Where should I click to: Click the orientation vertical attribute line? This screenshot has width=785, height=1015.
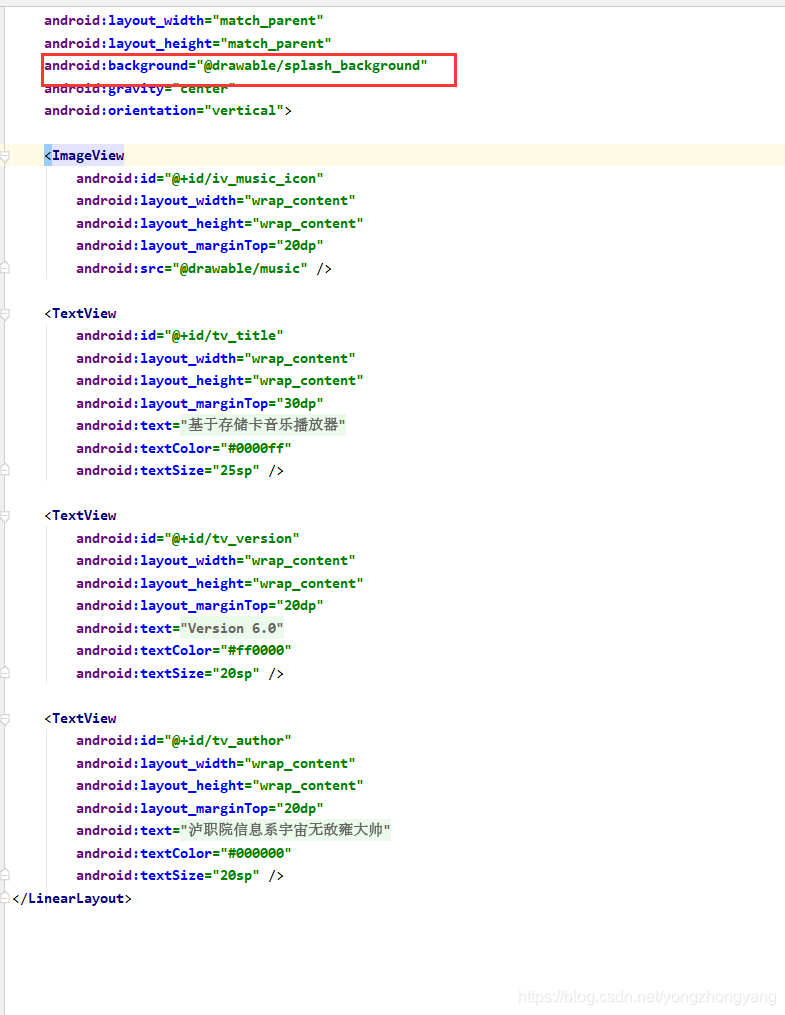(x=168, y=111)
